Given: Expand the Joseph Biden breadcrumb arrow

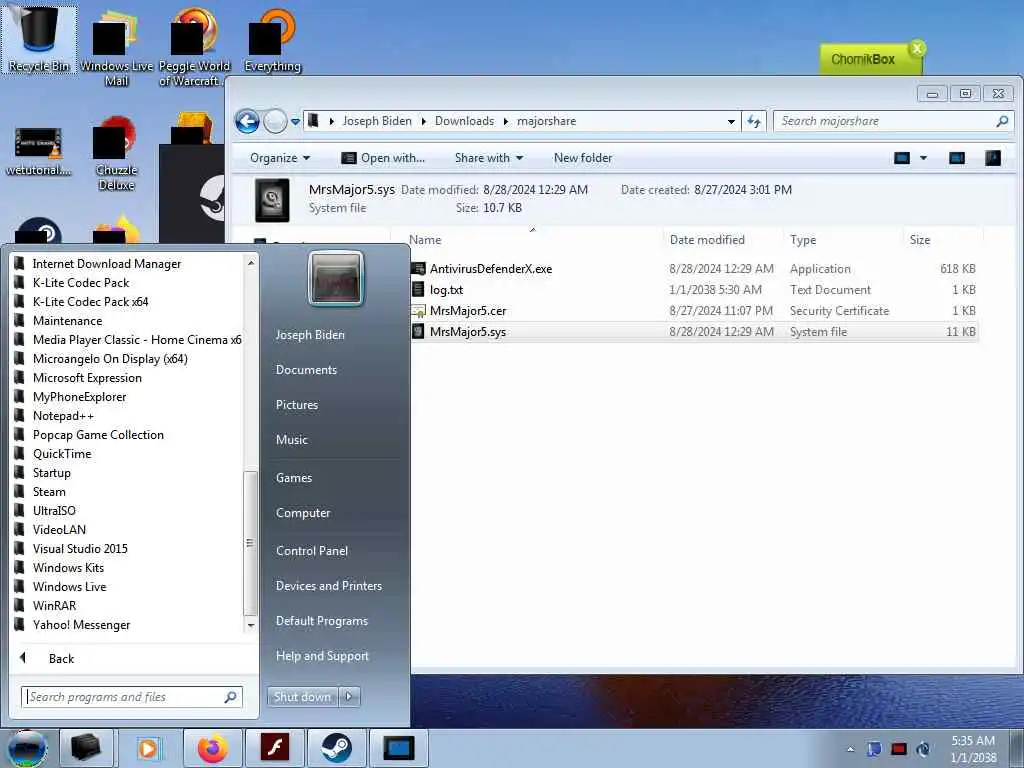Looking at the screenshot, I should tap(423, 121).
